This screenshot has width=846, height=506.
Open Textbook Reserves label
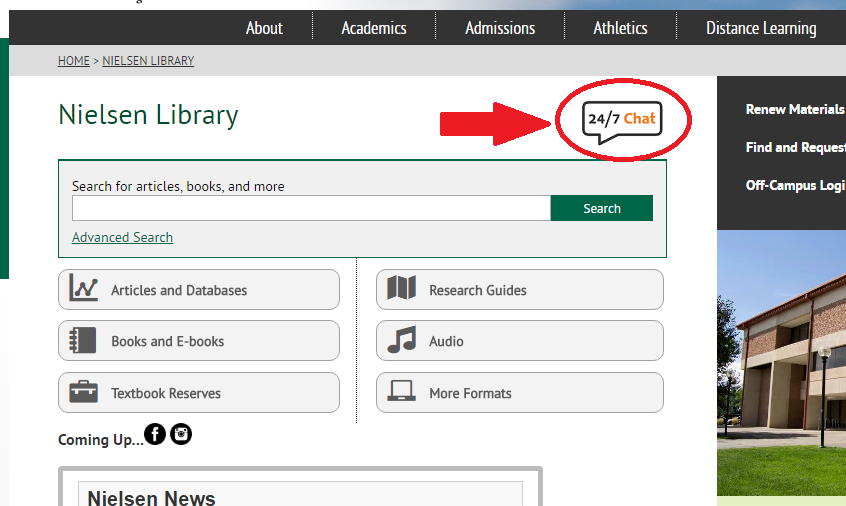166,393
